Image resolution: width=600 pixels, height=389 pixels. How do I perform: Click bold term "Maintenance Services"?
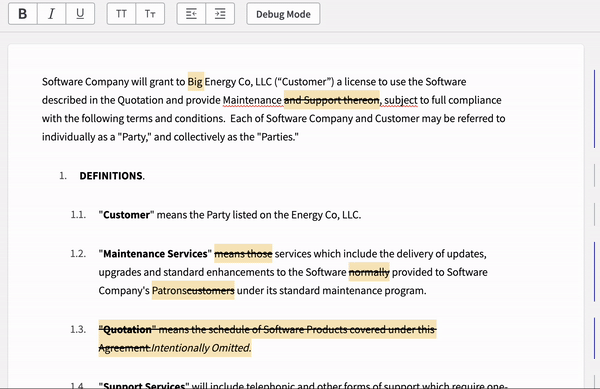155,254
